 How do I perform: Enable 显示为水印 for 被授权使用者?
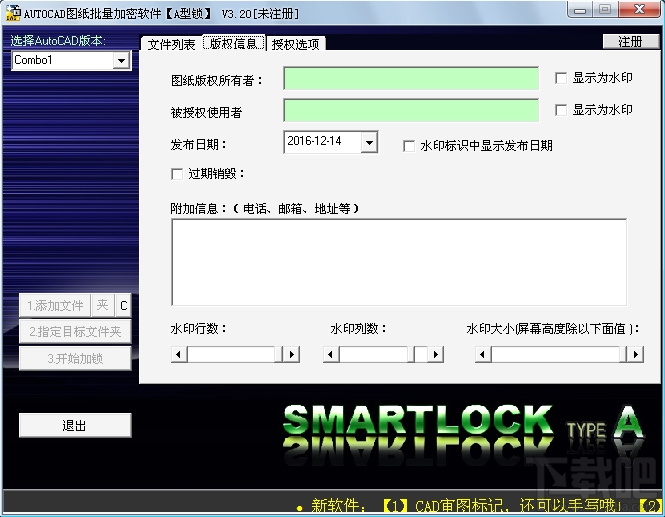pyautogui.click(x=561, y=110)
